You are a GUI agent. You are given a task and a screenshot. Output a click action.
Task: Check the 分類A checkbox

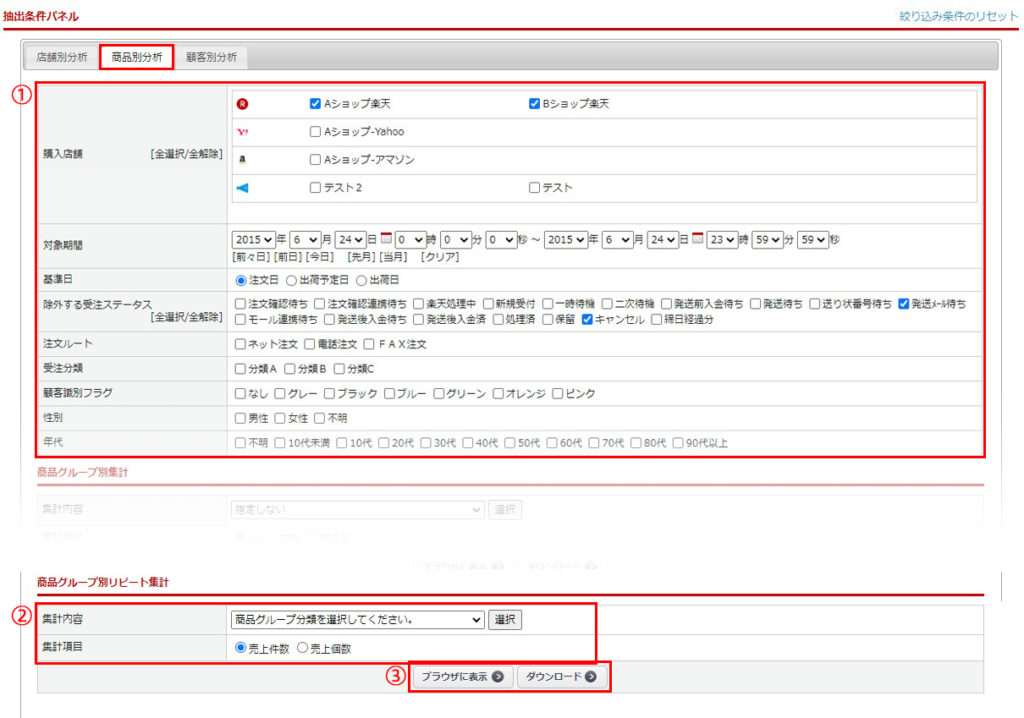click(x=240, y=369)
